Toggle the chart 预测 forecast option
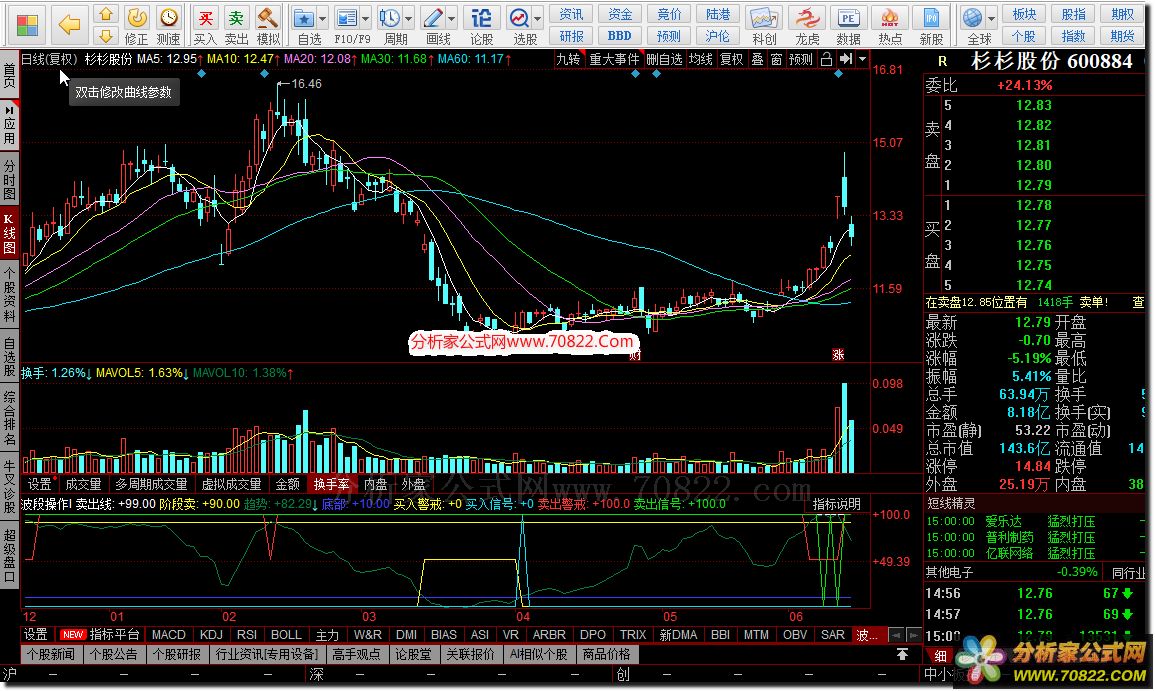The image size is (1155, 691). [801, 60]
